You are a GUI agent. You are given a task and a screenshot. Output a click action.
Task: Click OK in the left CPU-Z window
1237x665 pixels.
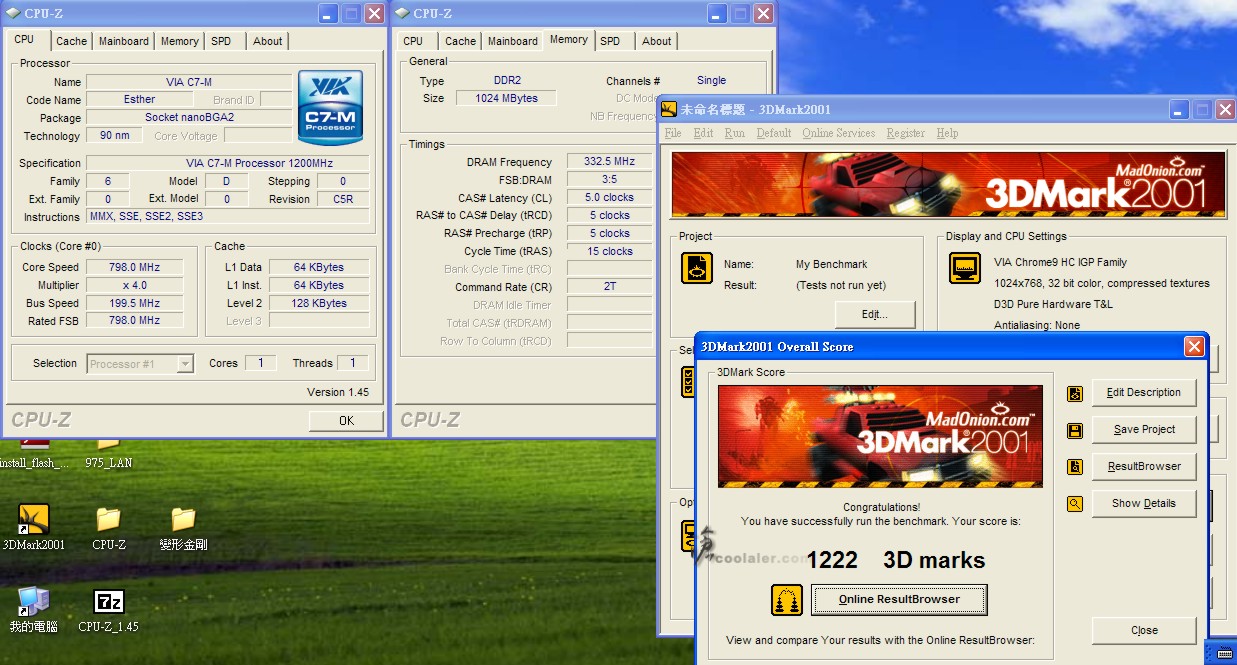tap(346, 421)
